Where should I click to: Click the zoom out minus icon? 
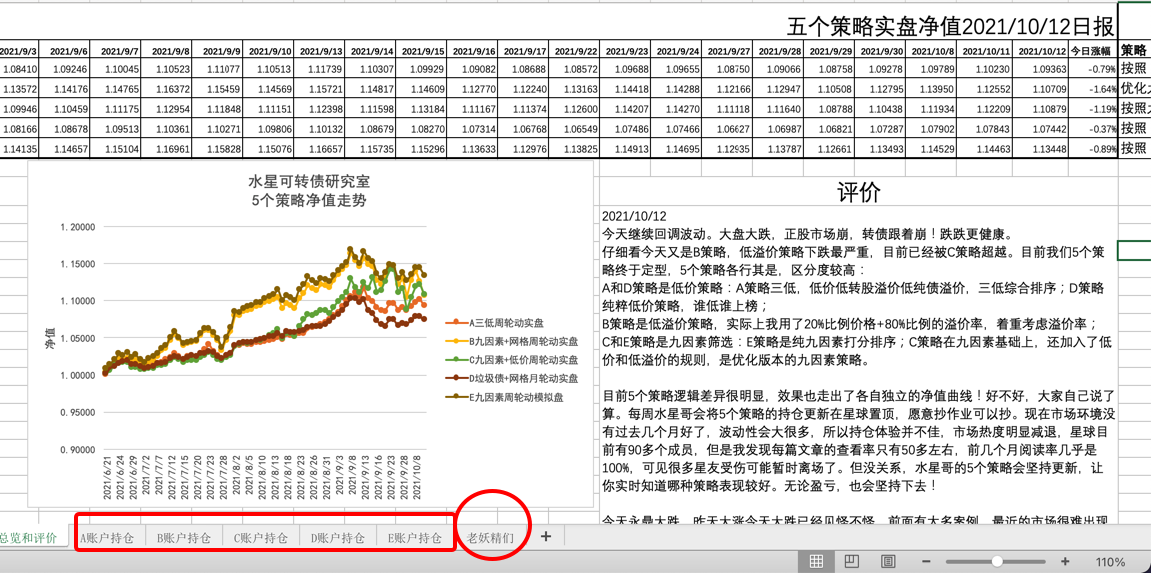(x=926, y=561)
